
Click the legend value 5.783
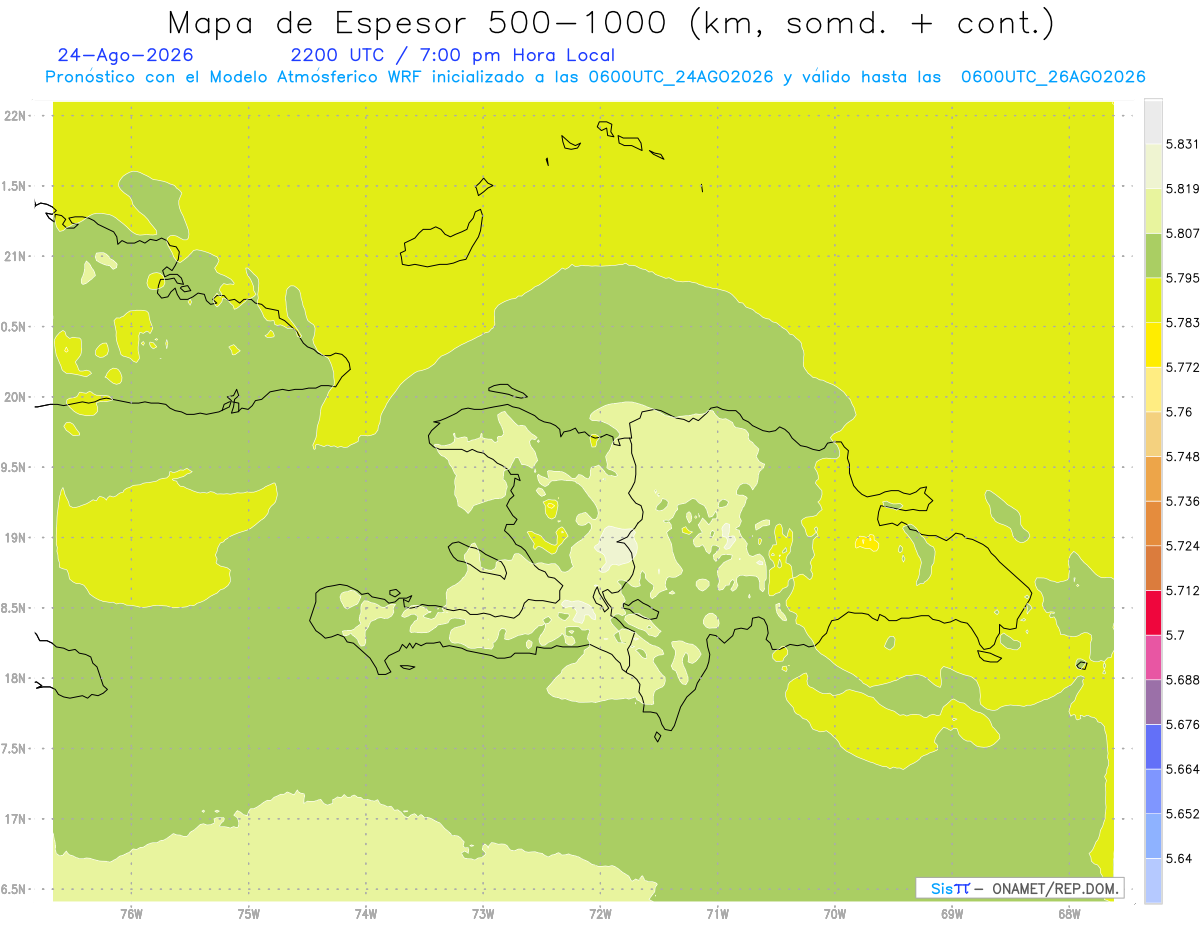(x=1183, y=322)
